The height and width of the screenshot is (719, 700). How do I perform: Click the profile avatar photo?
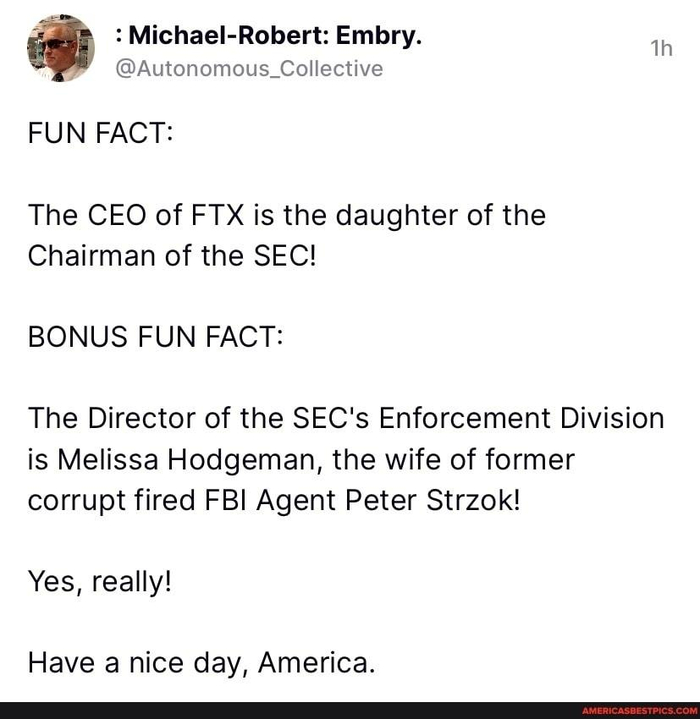(x=59, y=47)
